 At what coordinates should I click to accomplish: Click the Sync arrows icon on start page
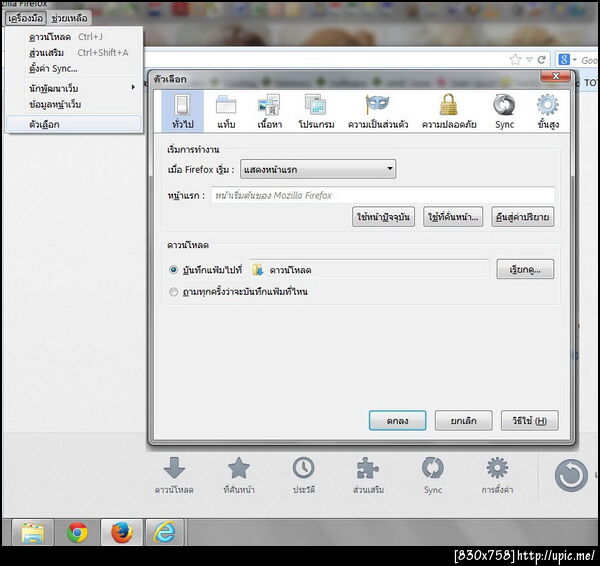coord(433,468)
